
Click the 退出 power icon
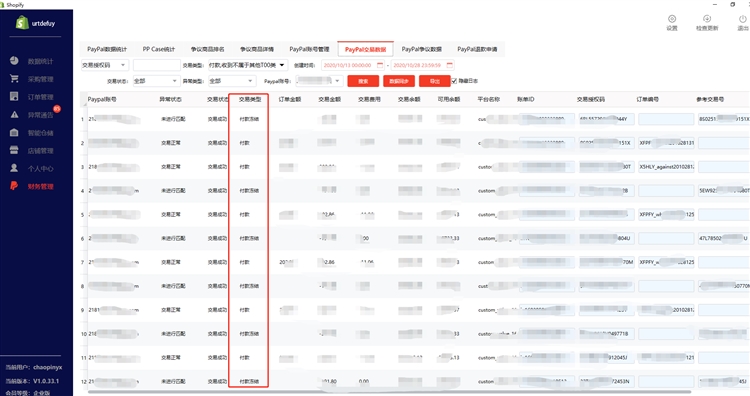[742, 19]
